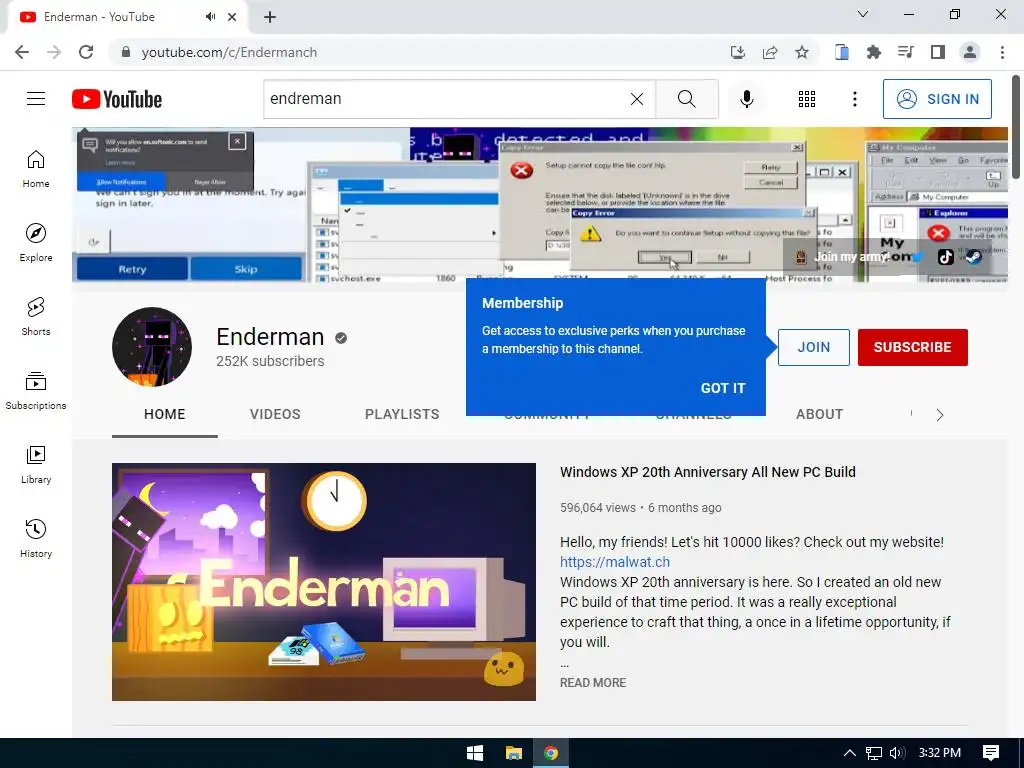1024x768 pixels.
Task: Open the YouTube guide hamburger menu
Action: [36, 99]
